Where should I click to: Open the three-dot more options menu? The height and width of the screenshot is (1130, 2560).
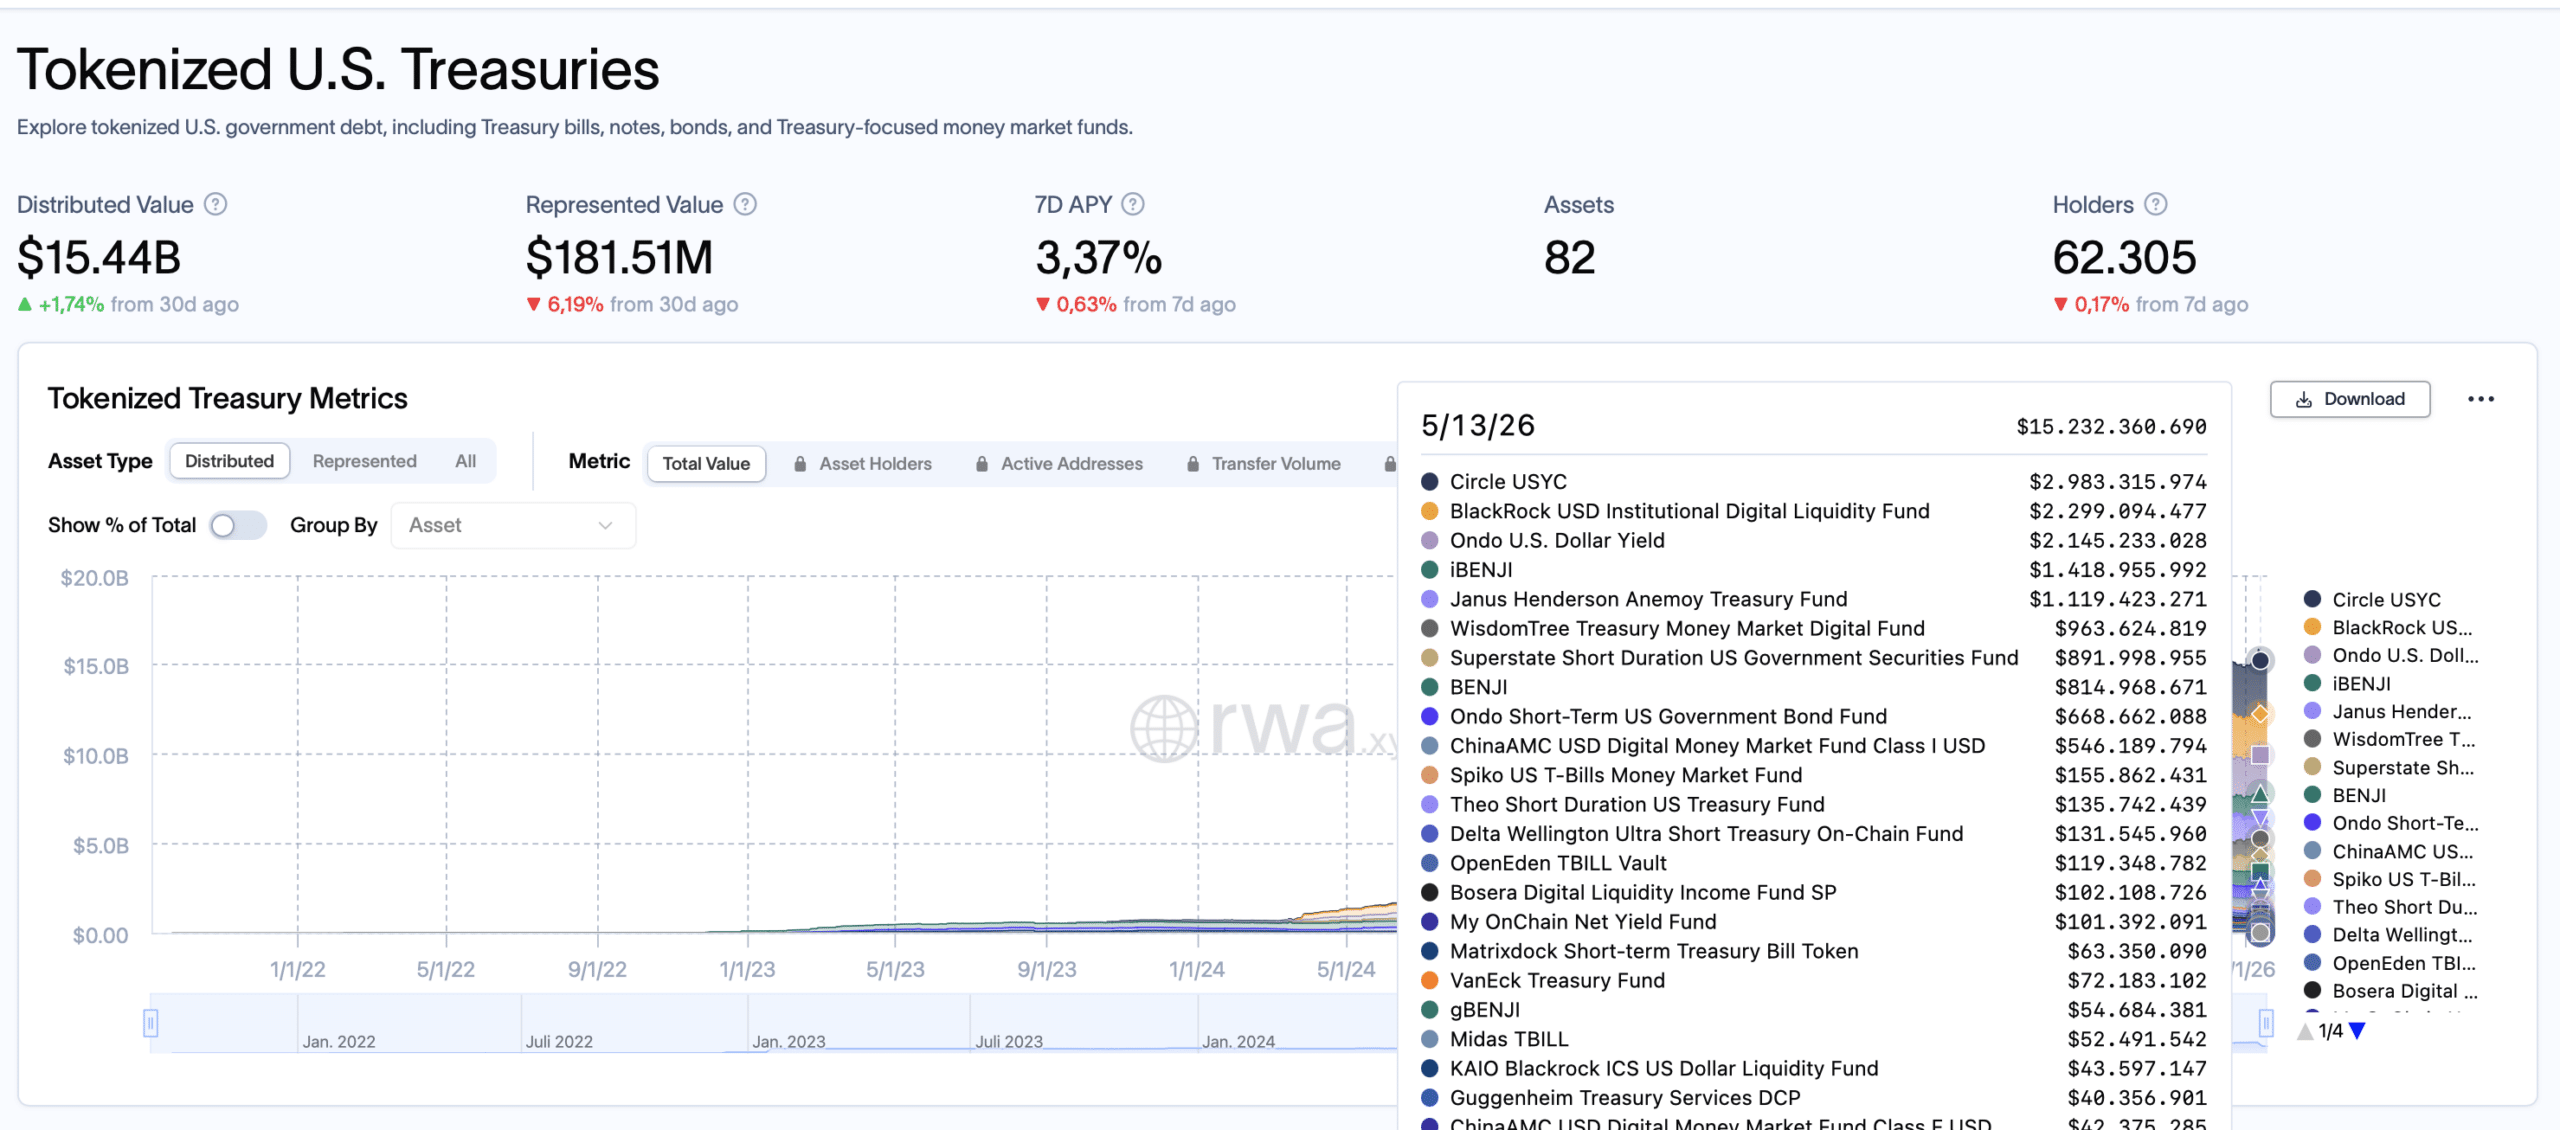tap(2481, 399)
